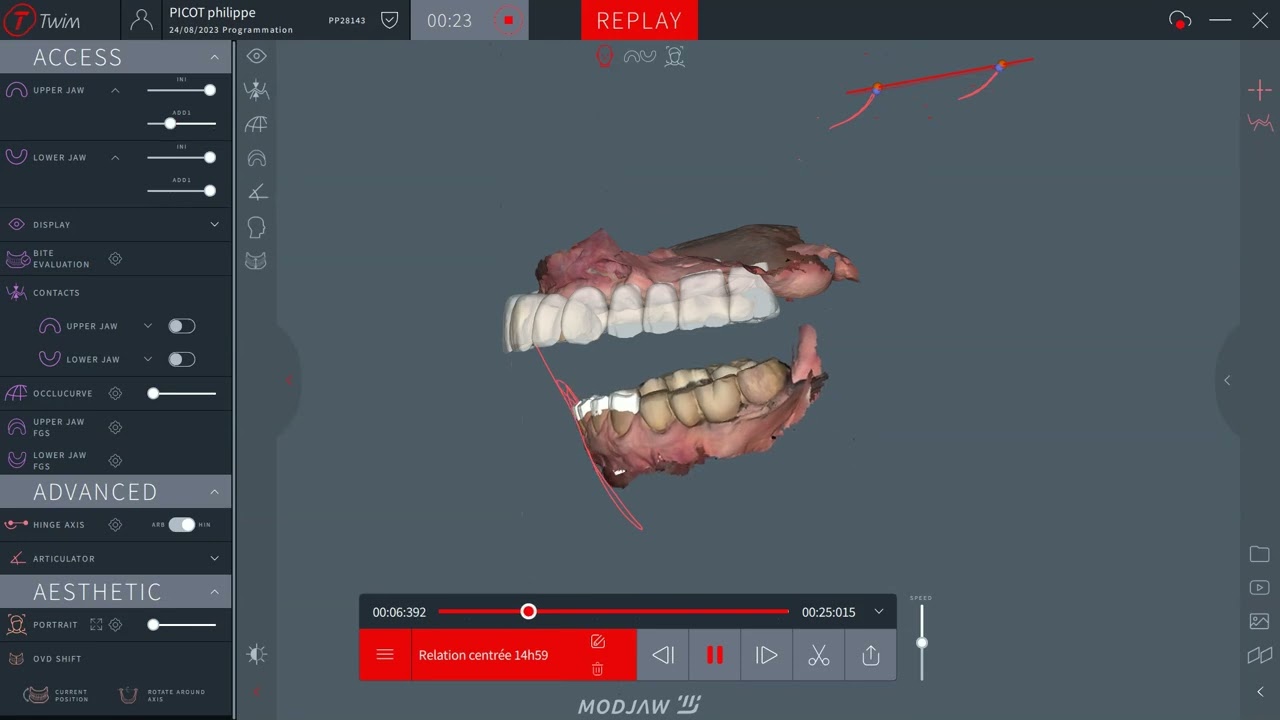Viewport: 1280px width, 720px height.
Task: Open the video library icon on right sidebar
Action: [1259, 588]
